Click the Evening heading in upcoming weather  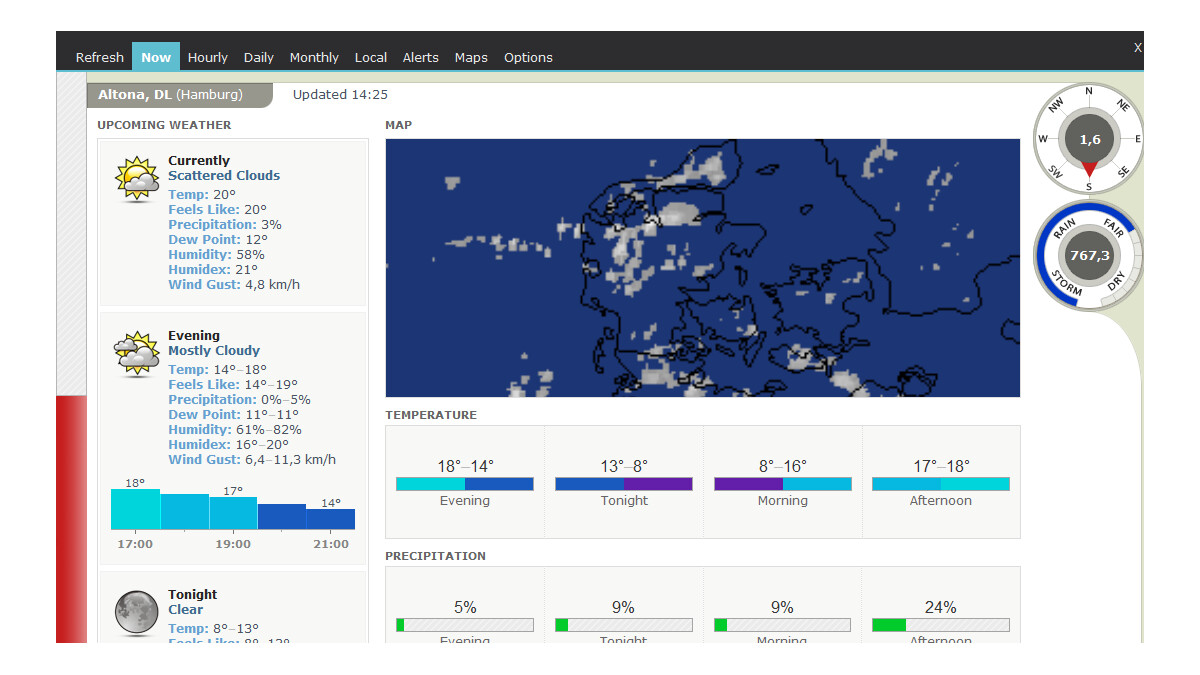pos(194,336)
